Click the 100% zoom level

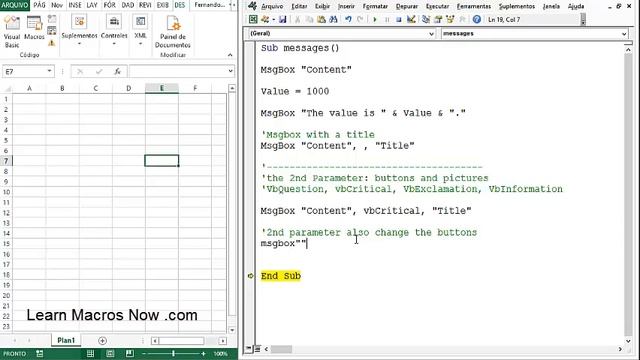pyautogui.click(x=221, y=353)
